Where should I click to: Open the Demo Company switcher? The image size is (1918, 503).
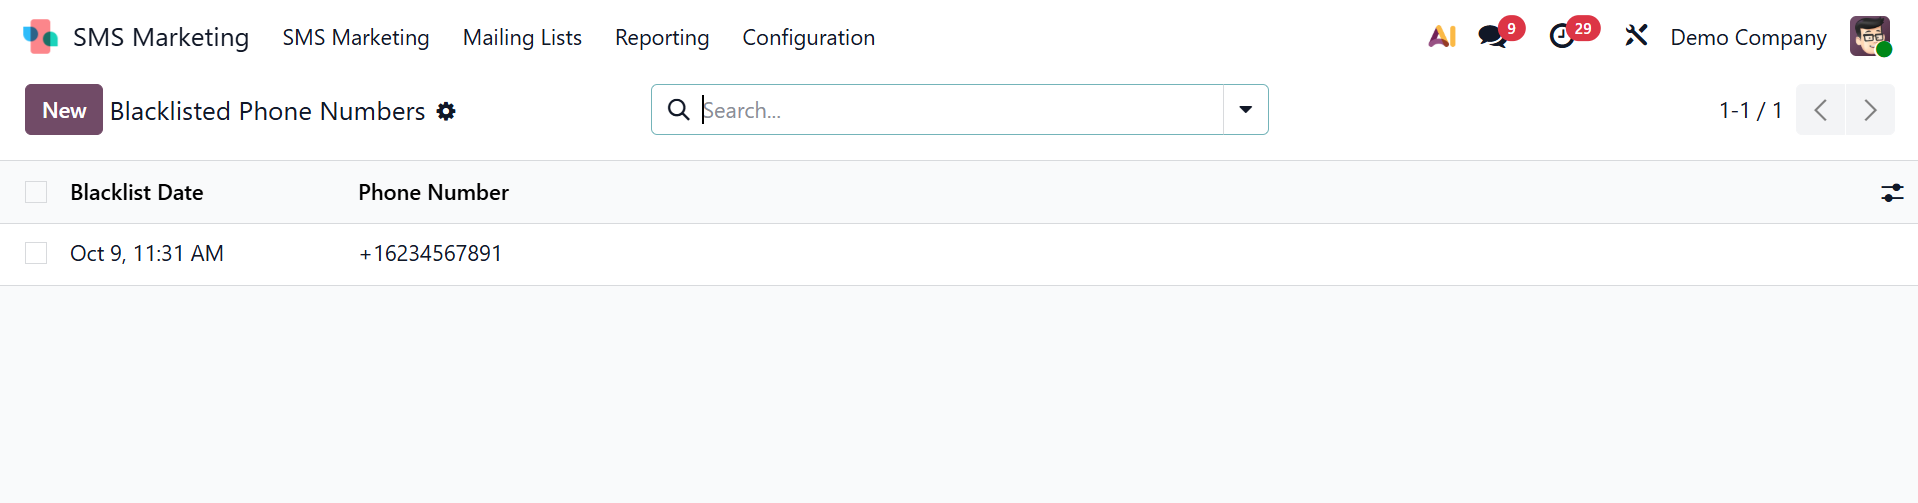[1748, 37]
